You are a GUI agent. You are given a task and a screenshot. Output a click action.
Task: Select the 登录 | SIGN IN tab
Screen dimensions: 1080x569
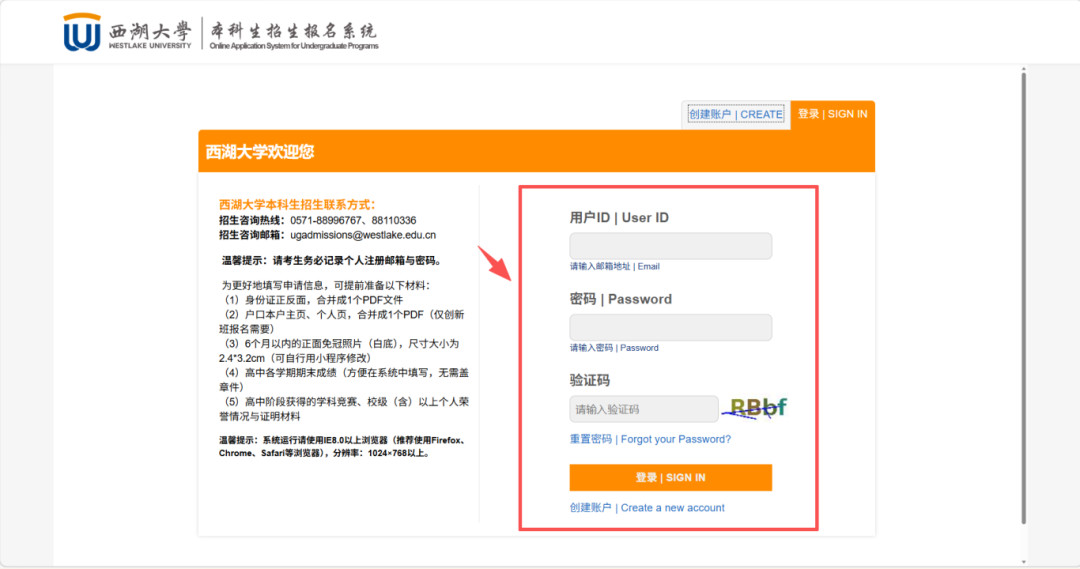click(x=832, y=114)
